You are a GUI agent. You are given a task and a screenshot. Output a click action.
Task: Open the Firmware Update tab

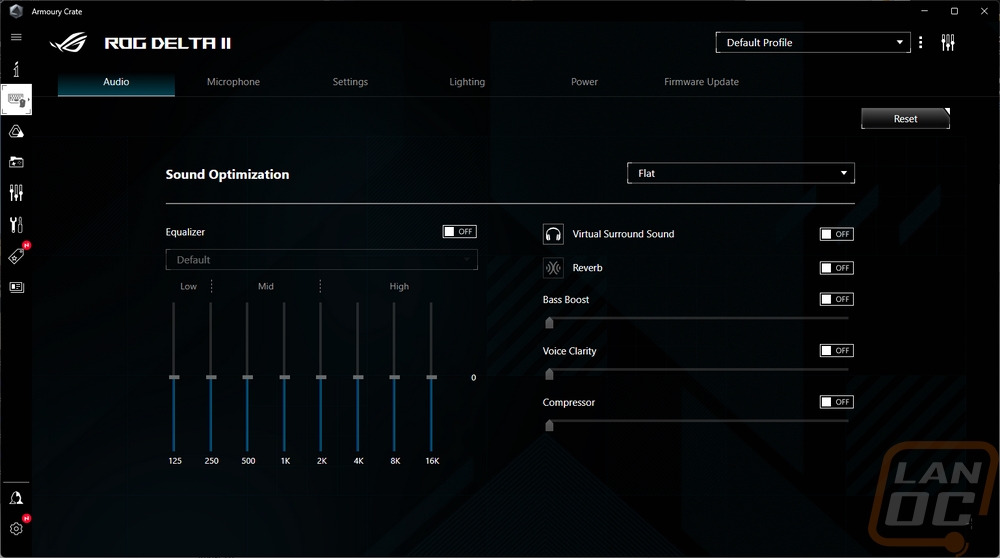click(x=702, y=82)
